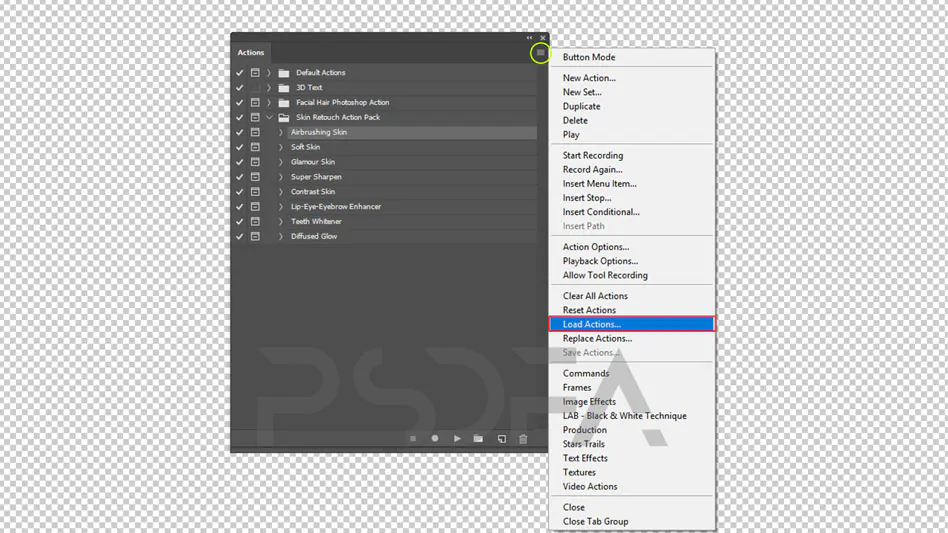
Task: Open the Actions panel flyout menu icon
Action: 541,53
